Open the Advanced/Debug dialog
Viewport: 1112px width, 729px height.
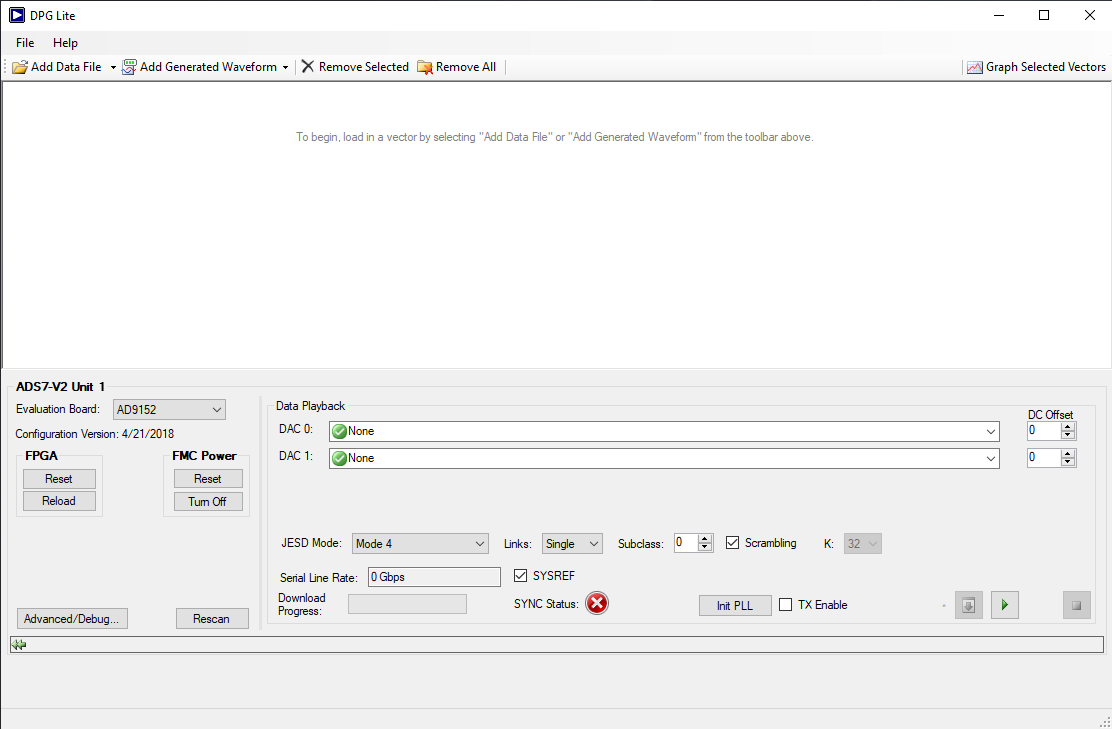point(72,618)
